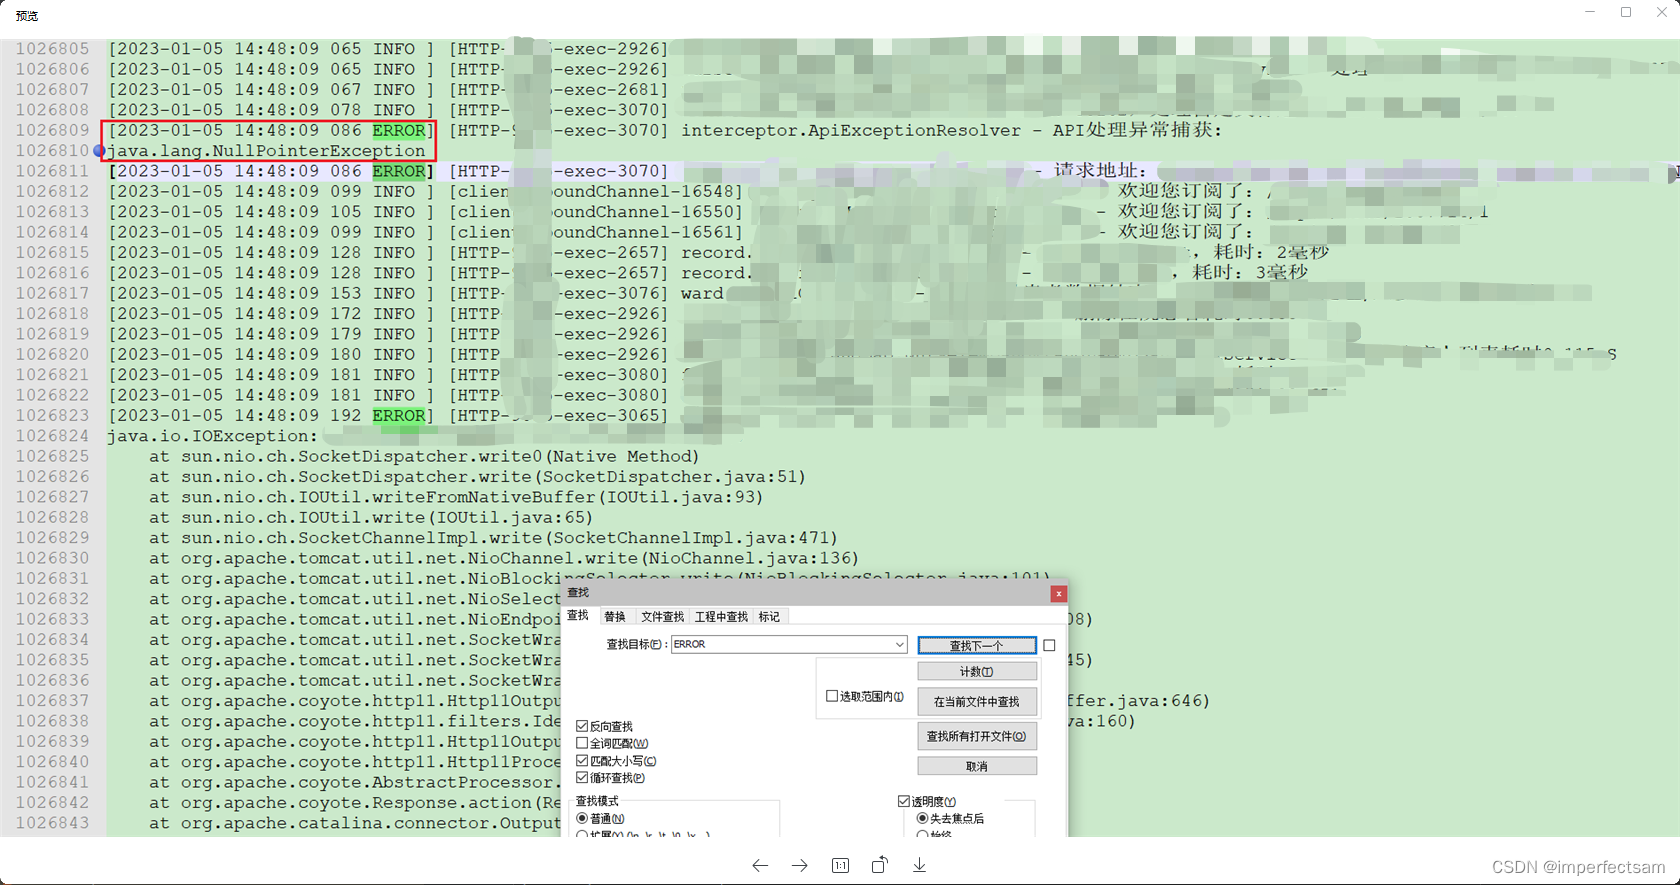Viewport: 1680px width, 885px height.
Task: Click line number 1026824
Action: (52, 436)
